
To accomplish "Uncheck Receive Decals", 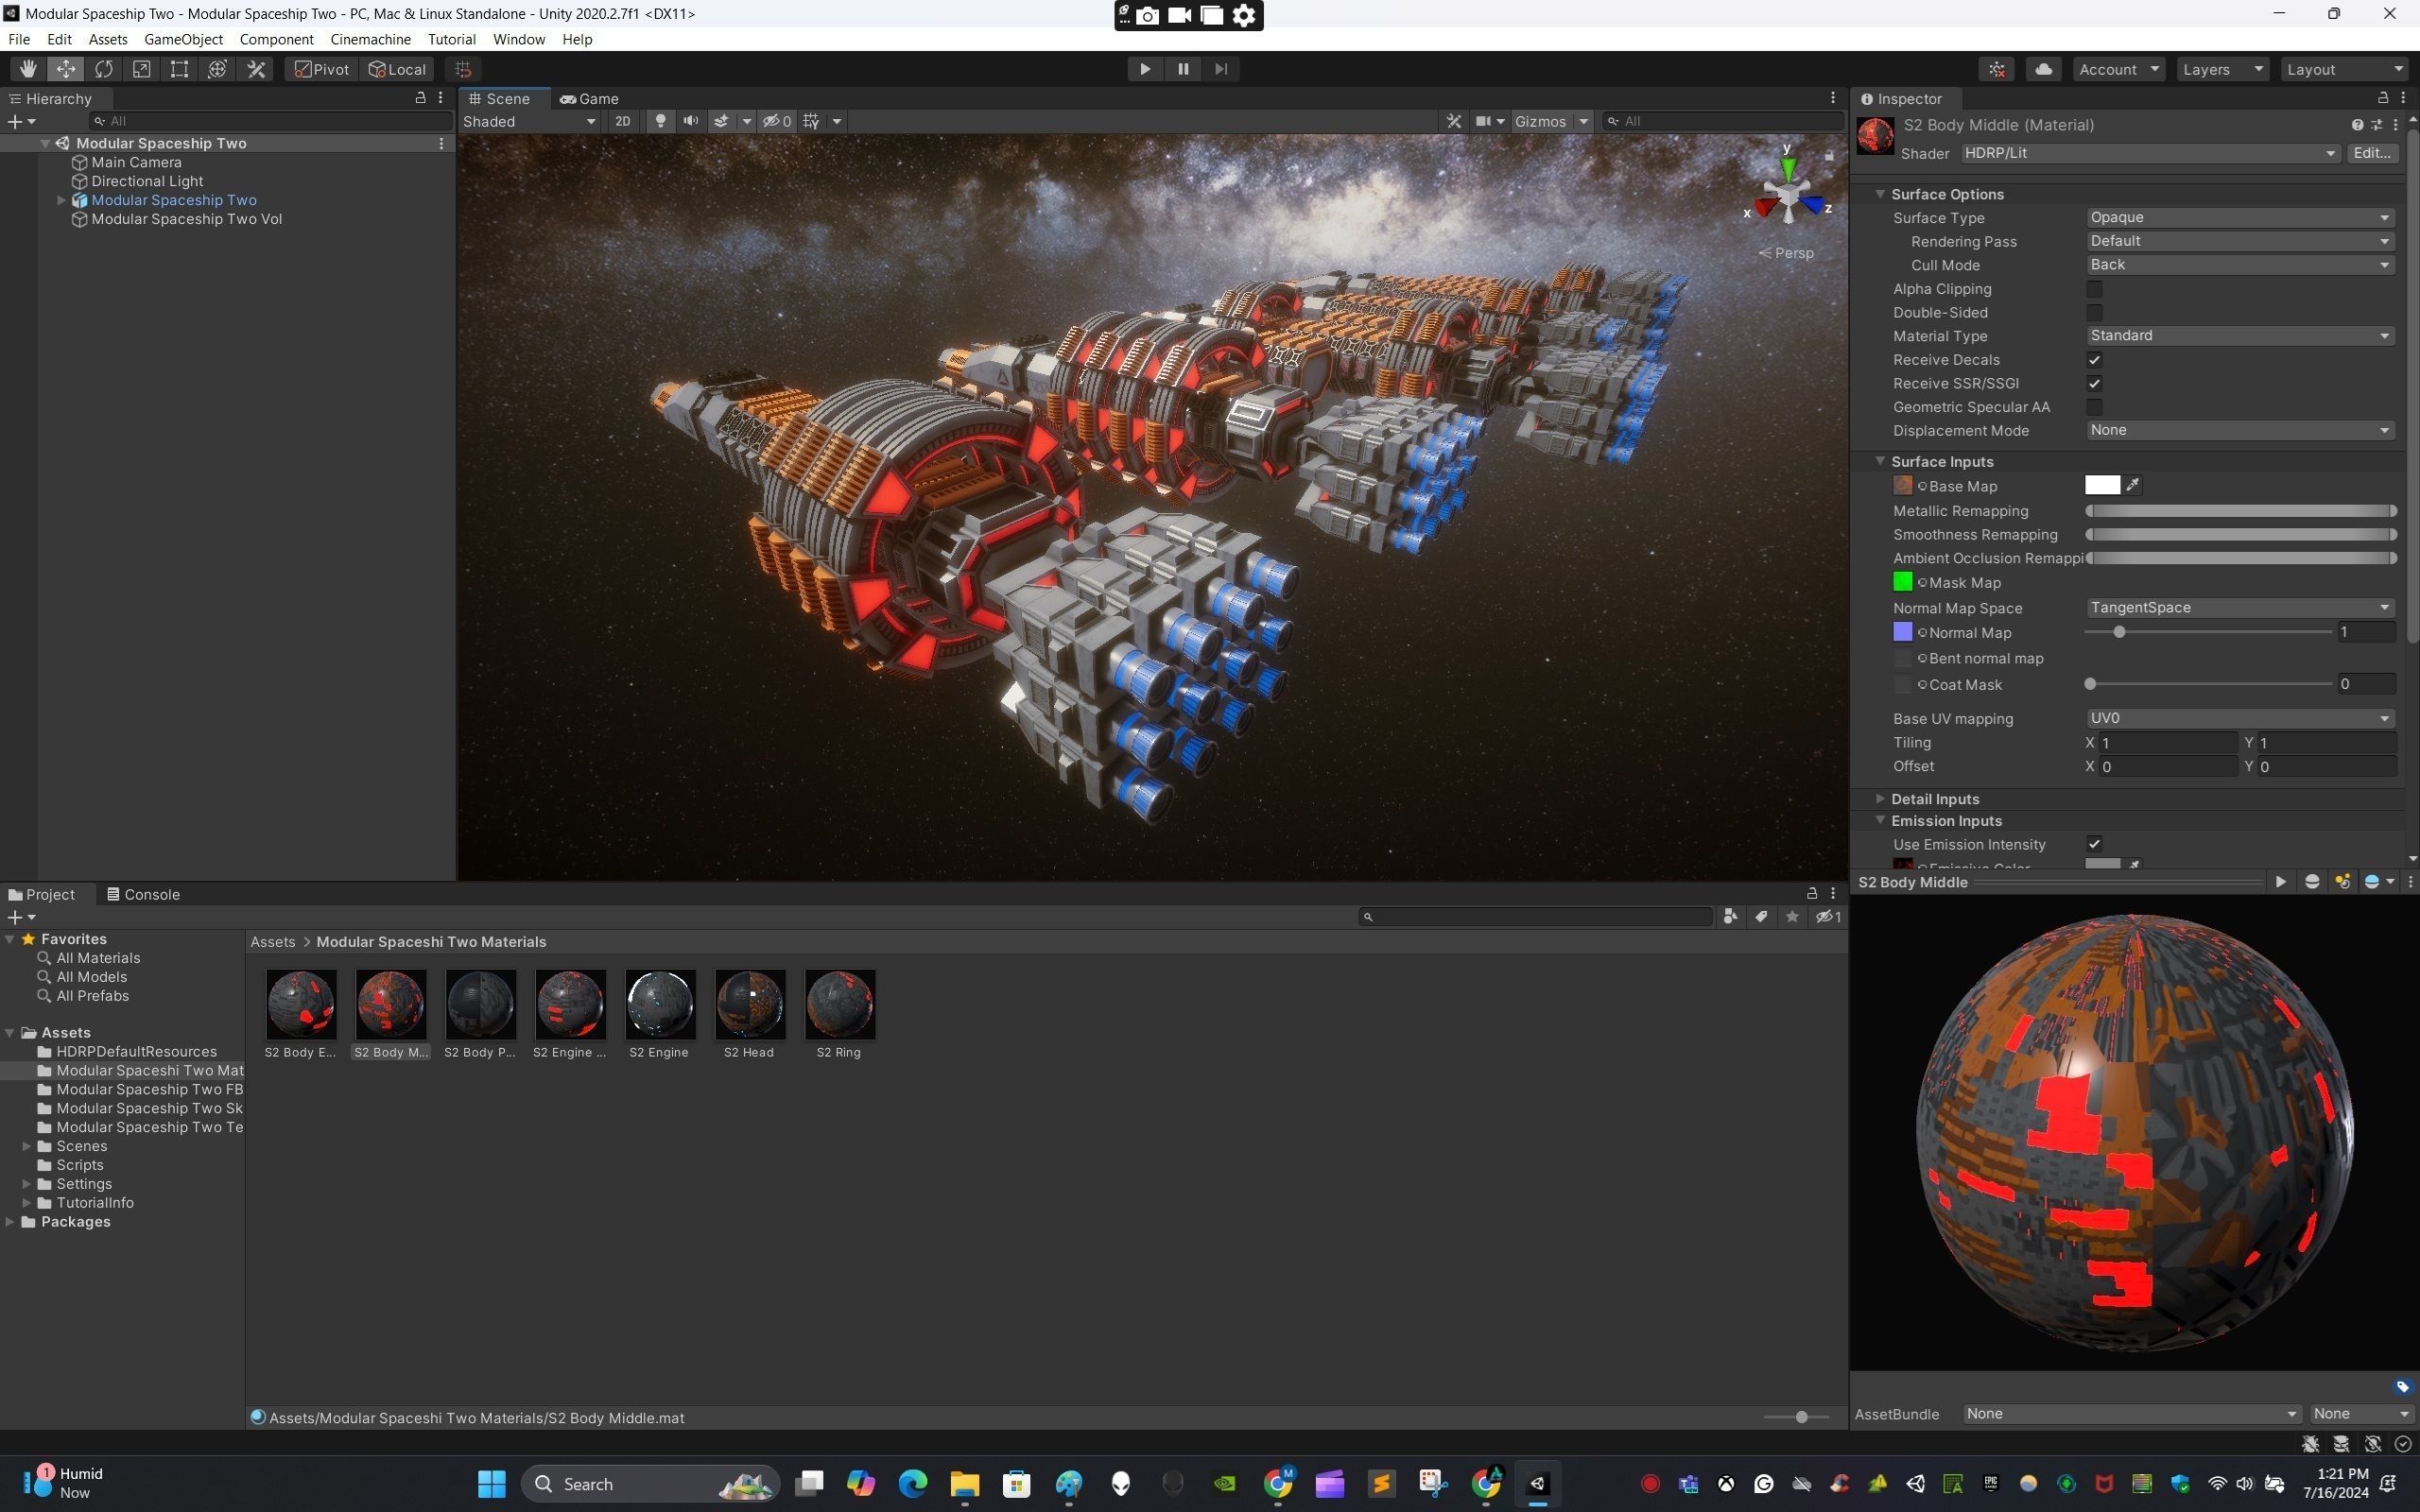I will coord(2094,360).
